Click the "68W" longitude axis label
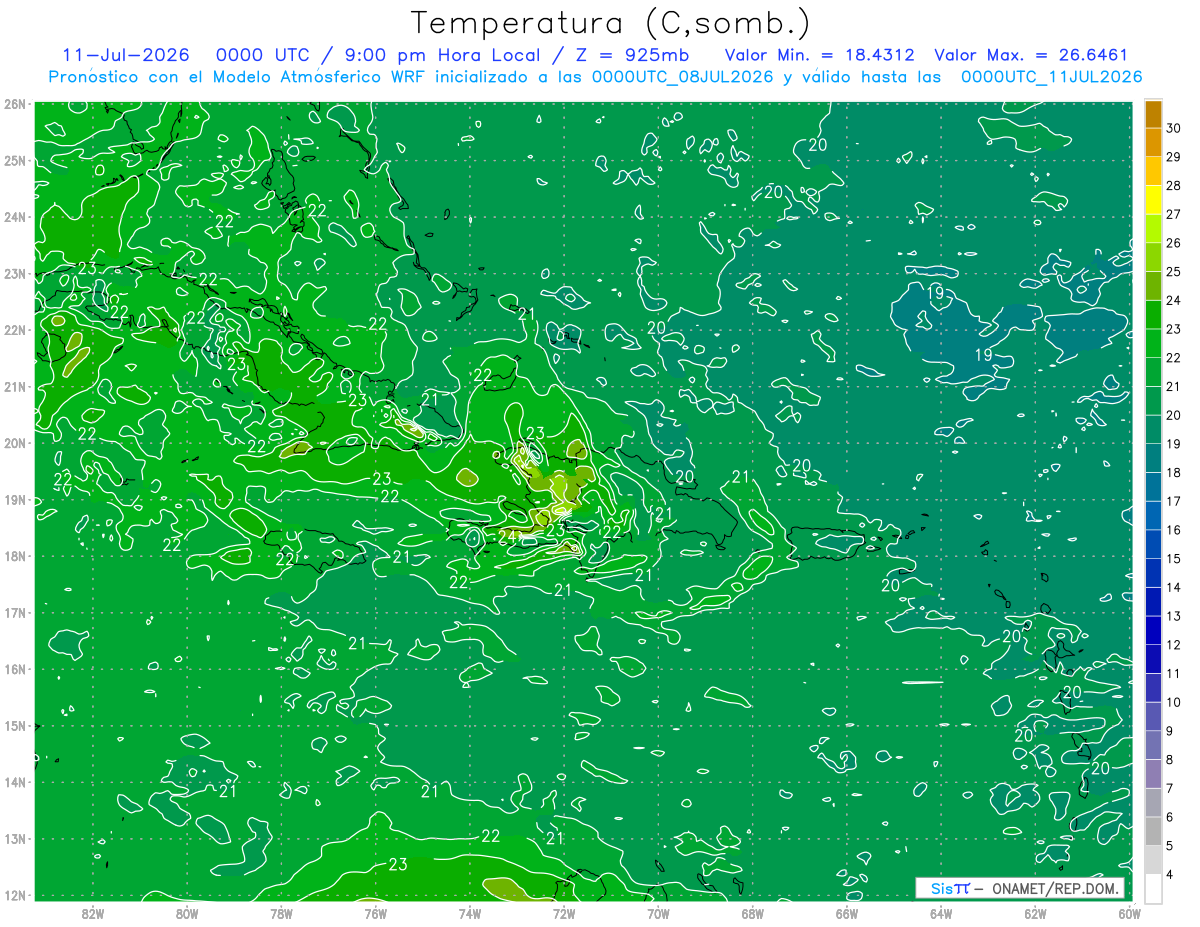The height and width of the screenshot is (927, 1200). click(x=752, y=913)
